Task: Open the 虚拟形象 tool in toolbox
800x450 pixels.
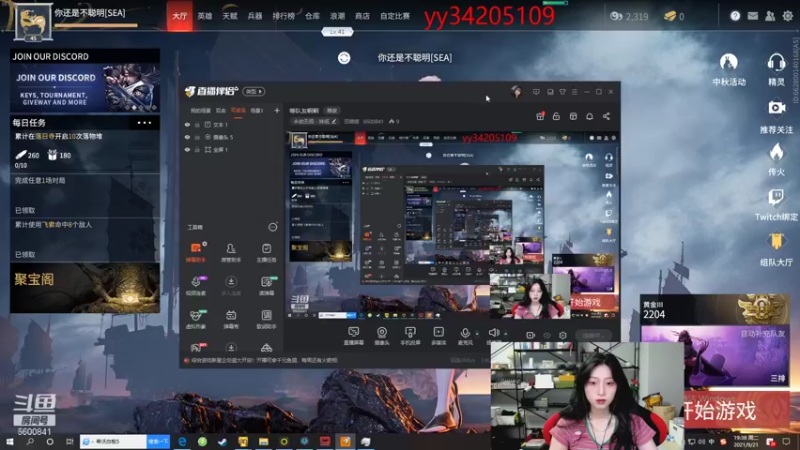Action: pos(195,319)
